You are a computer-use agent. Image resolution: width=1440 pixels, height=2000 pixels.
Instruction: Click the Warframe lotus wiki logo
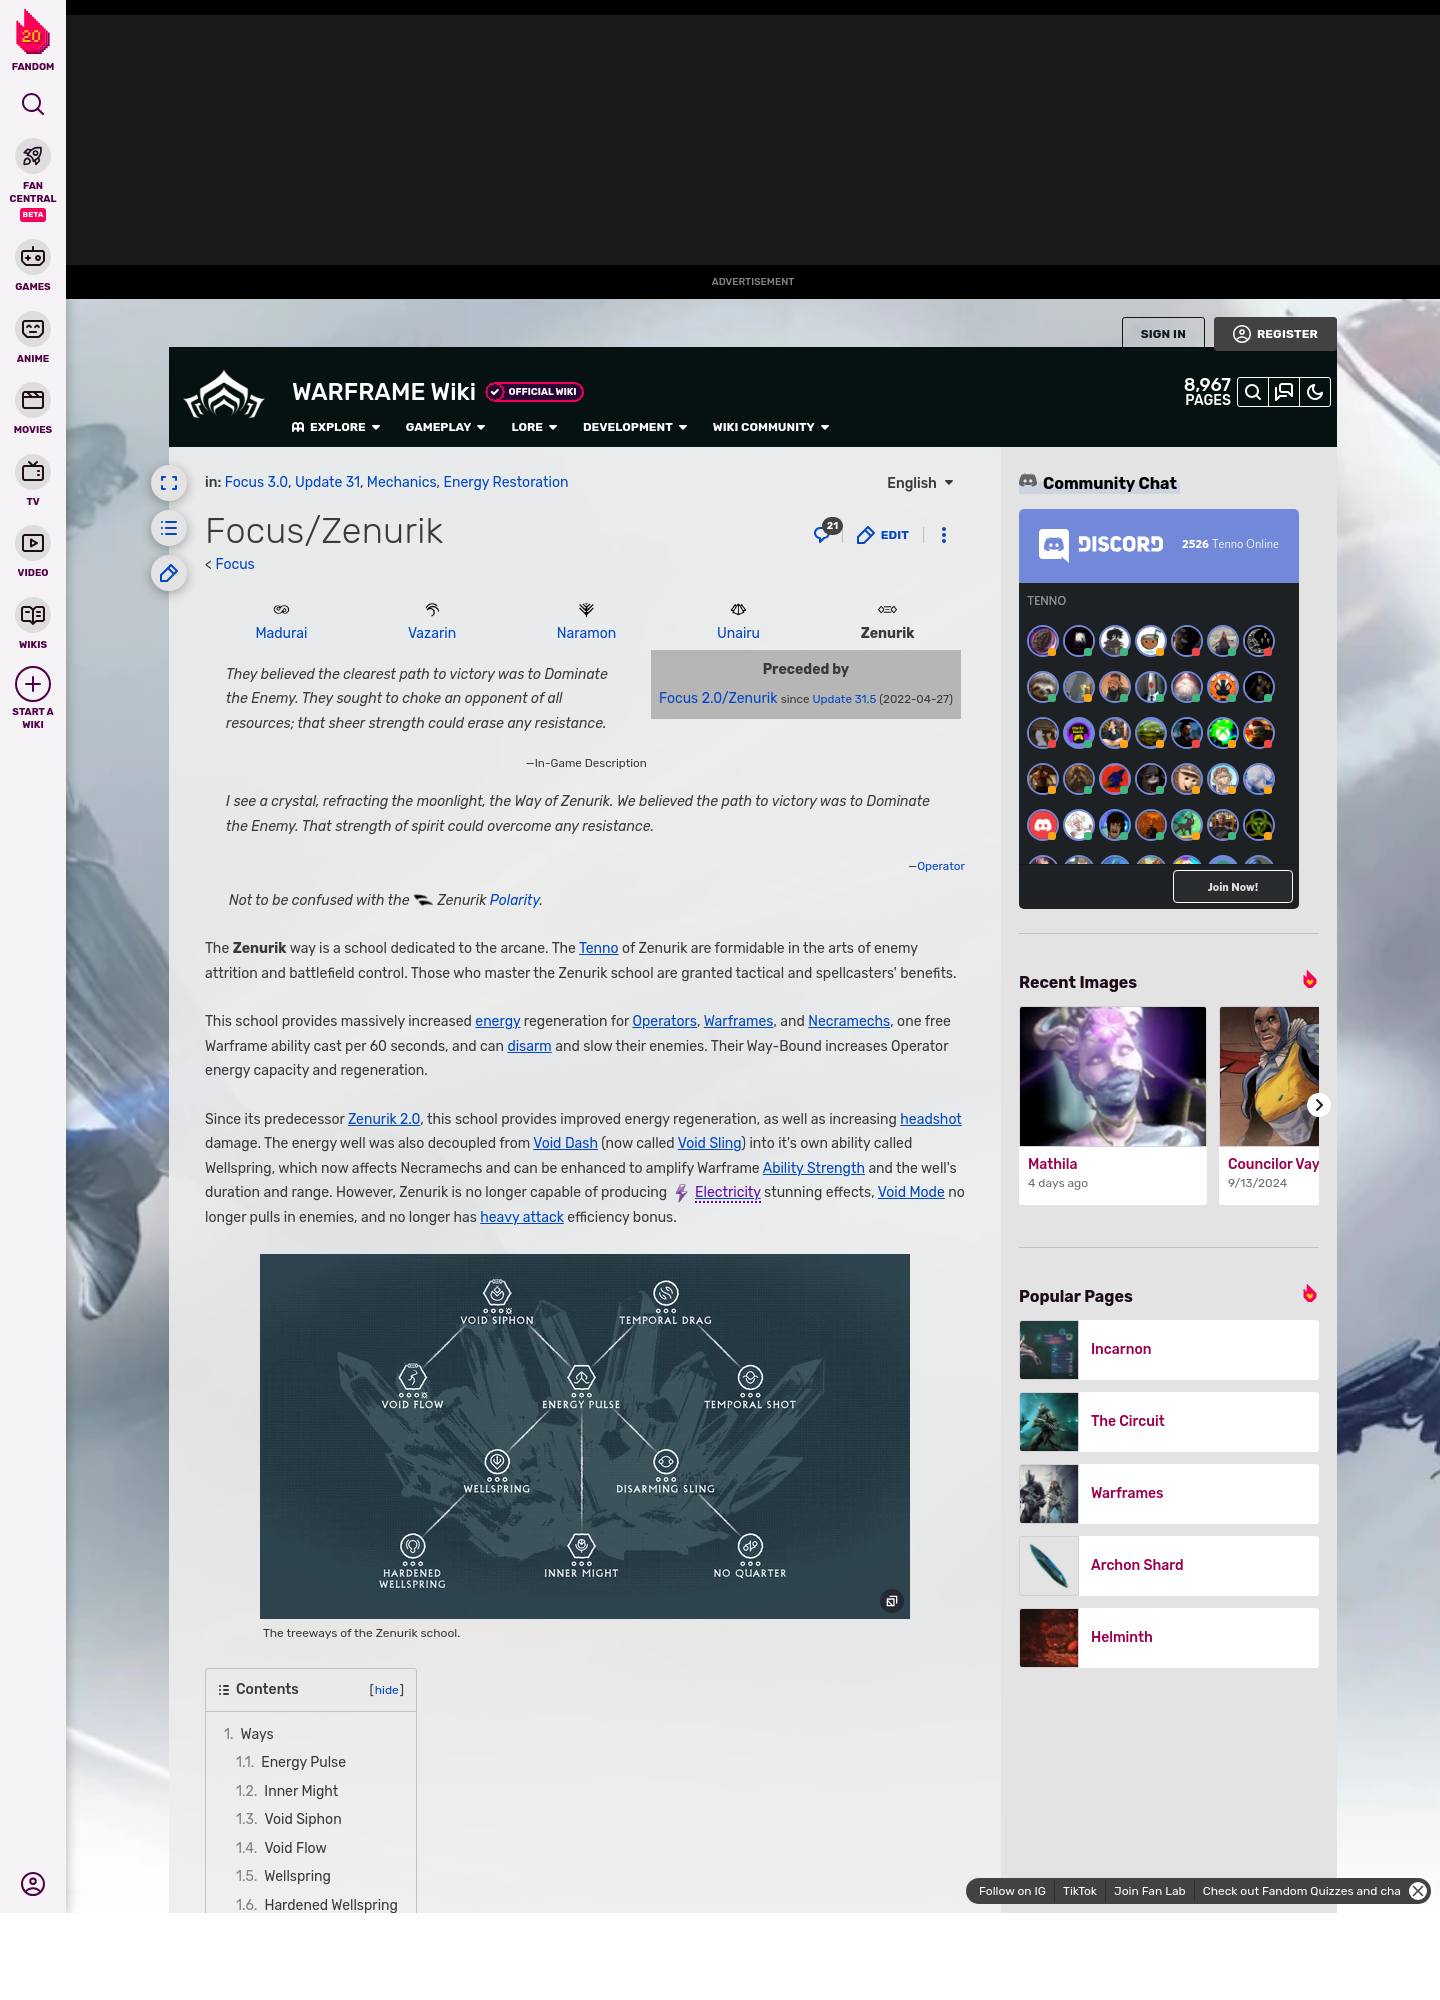(224, 396)
